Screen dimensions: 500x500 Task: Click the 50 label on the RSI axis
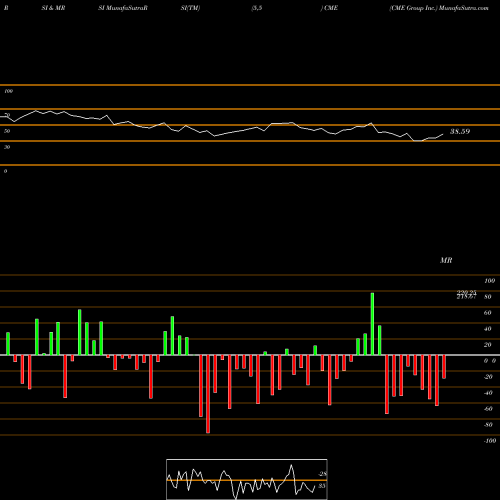pos(7,131)
